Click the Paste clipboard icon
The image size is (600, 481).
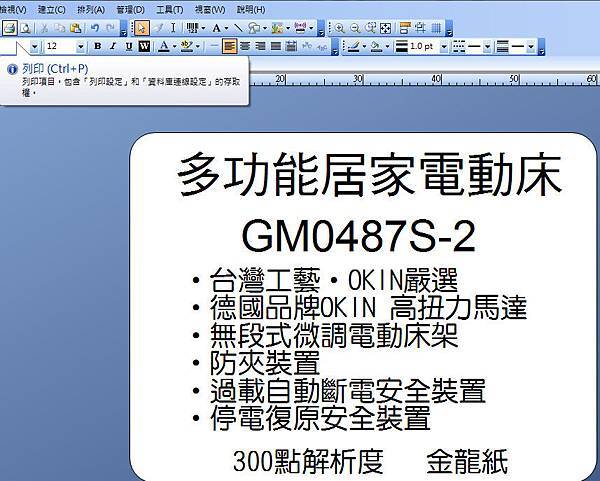(76, 28)
